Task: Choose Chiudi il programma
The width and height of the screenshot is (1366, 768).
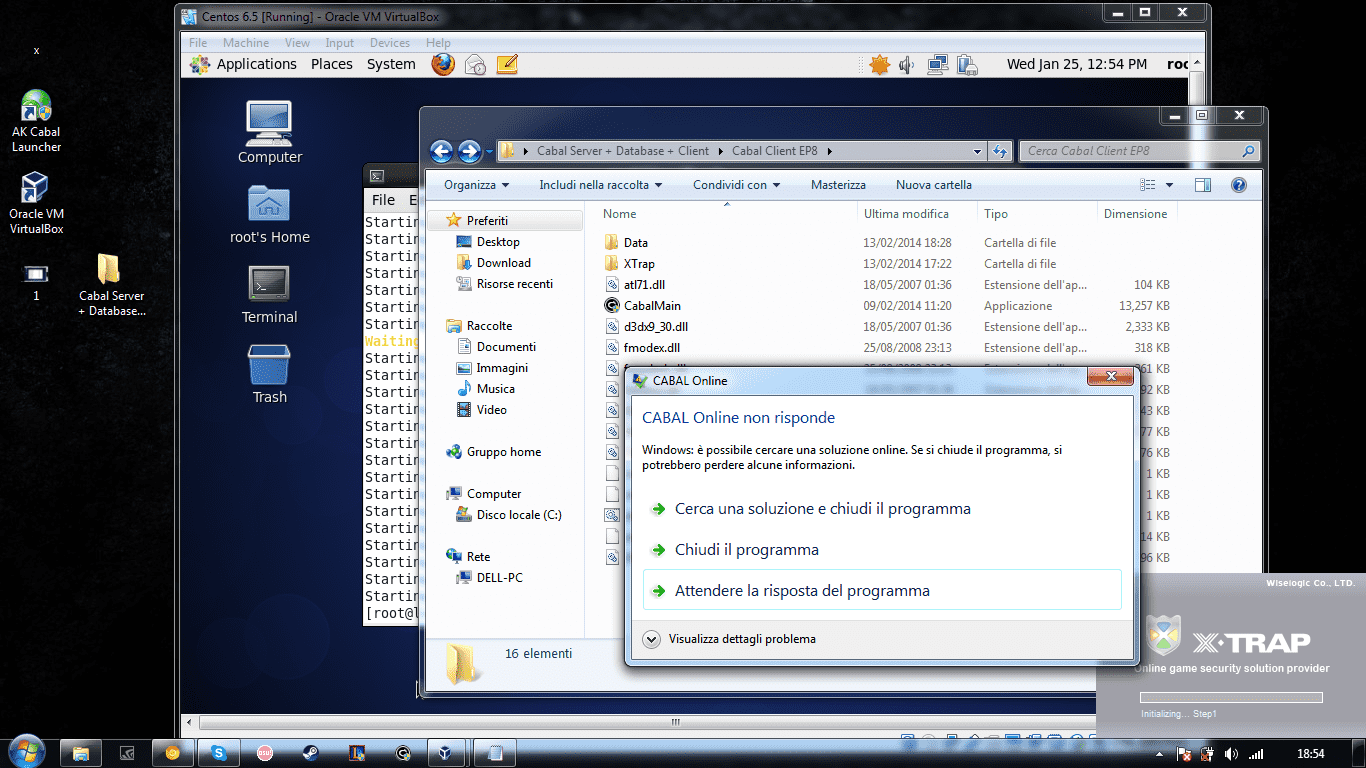Action: tap(882, 550)
